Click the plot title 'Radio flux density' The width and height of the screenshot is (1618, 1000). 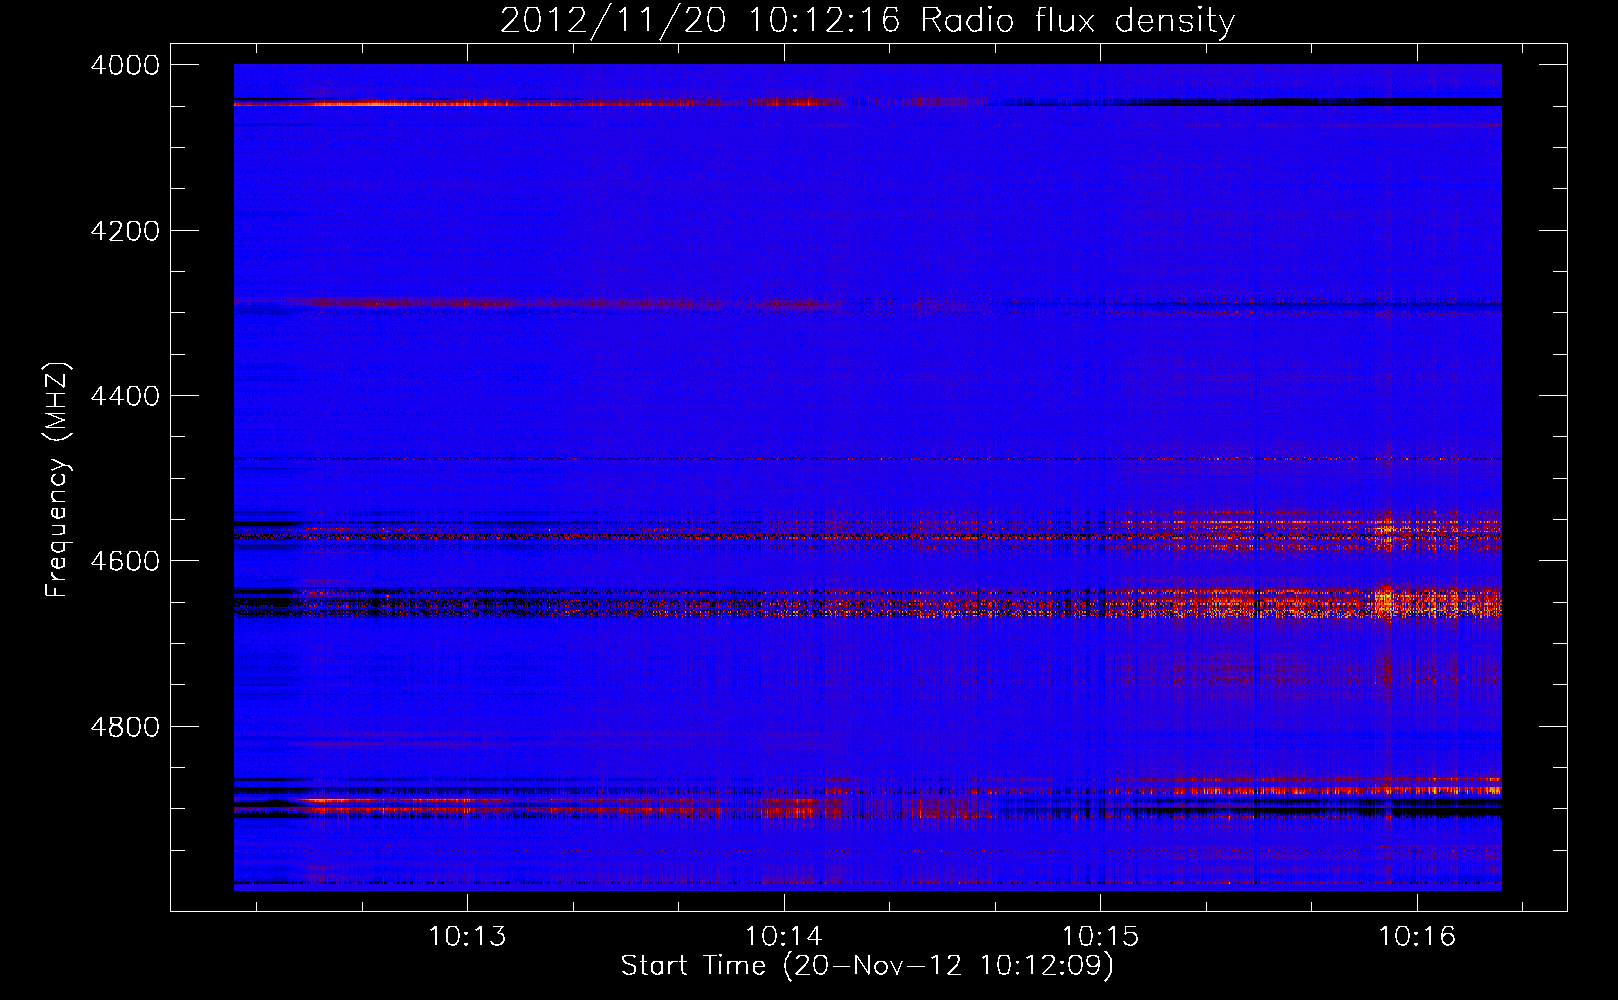(1078, 21)
